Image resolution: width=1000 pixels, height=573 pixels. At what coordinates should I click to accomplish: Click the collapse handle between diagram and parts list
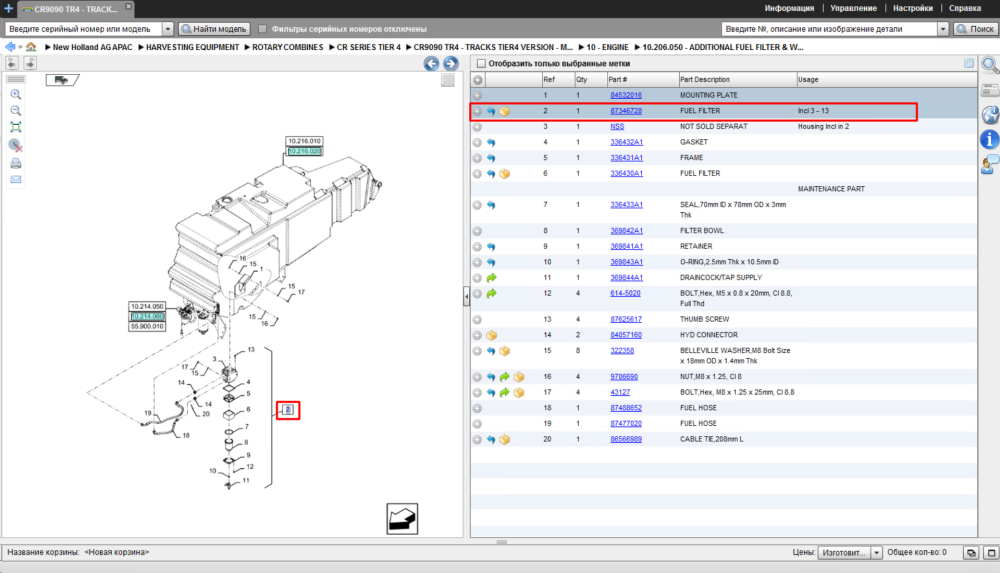click(x=466, y=296)
